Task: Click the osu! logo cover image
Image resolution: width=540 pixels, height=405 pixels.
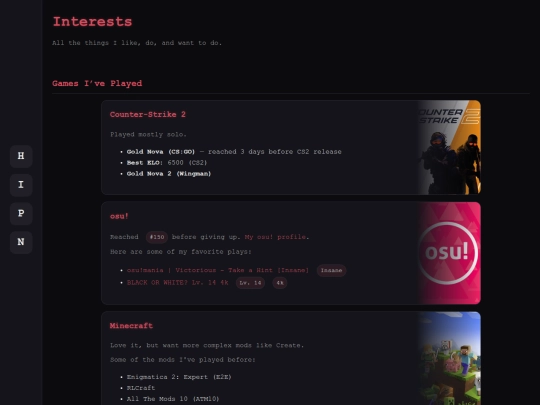Action: coord(449,253)
